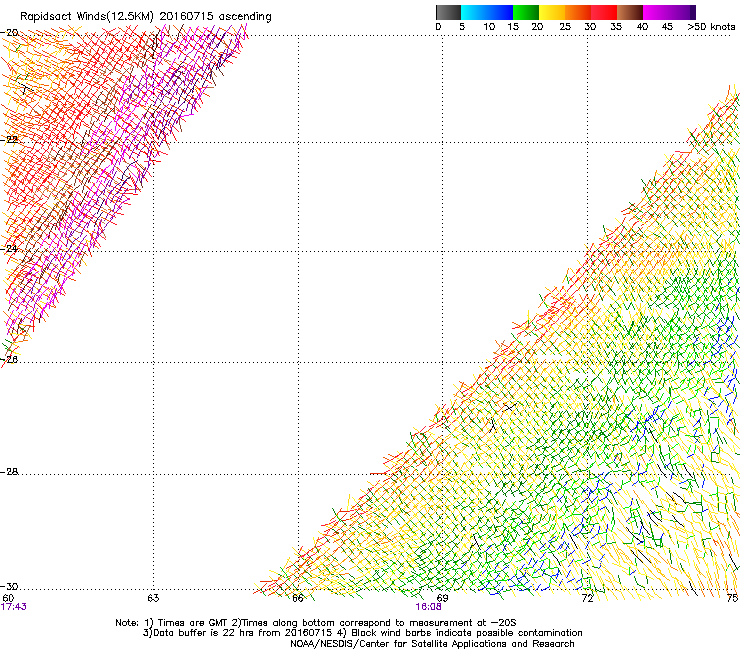The image size is (740, 650).
Task: Click the '-26' latitude axis label
Action: click(10, 360)
